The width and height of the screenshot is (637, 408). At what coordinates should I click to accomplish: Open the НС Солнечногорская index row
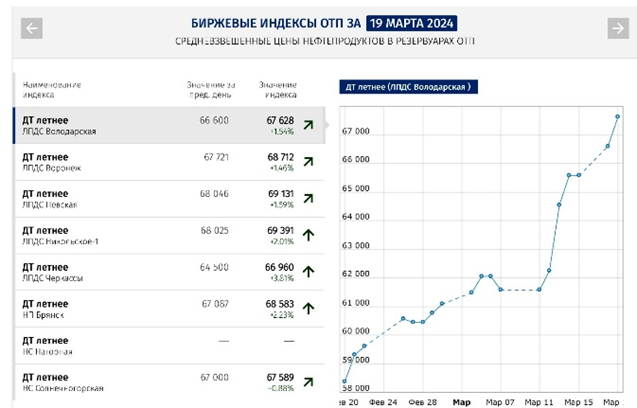(x=150, y=381)
